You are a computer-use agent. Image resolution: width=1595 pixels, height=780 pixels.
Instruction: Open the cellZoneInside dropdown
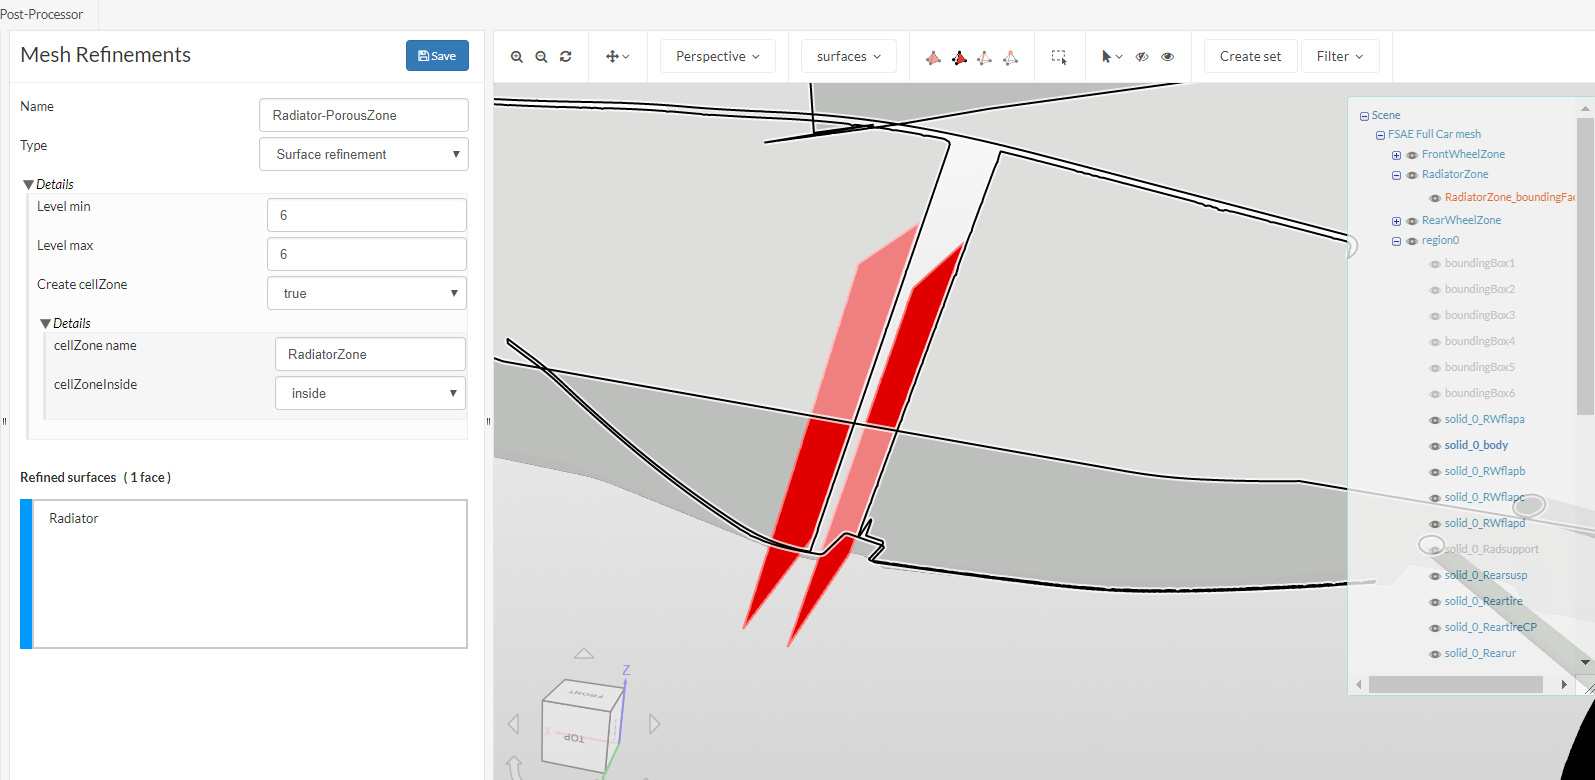(x=370, y=393)
